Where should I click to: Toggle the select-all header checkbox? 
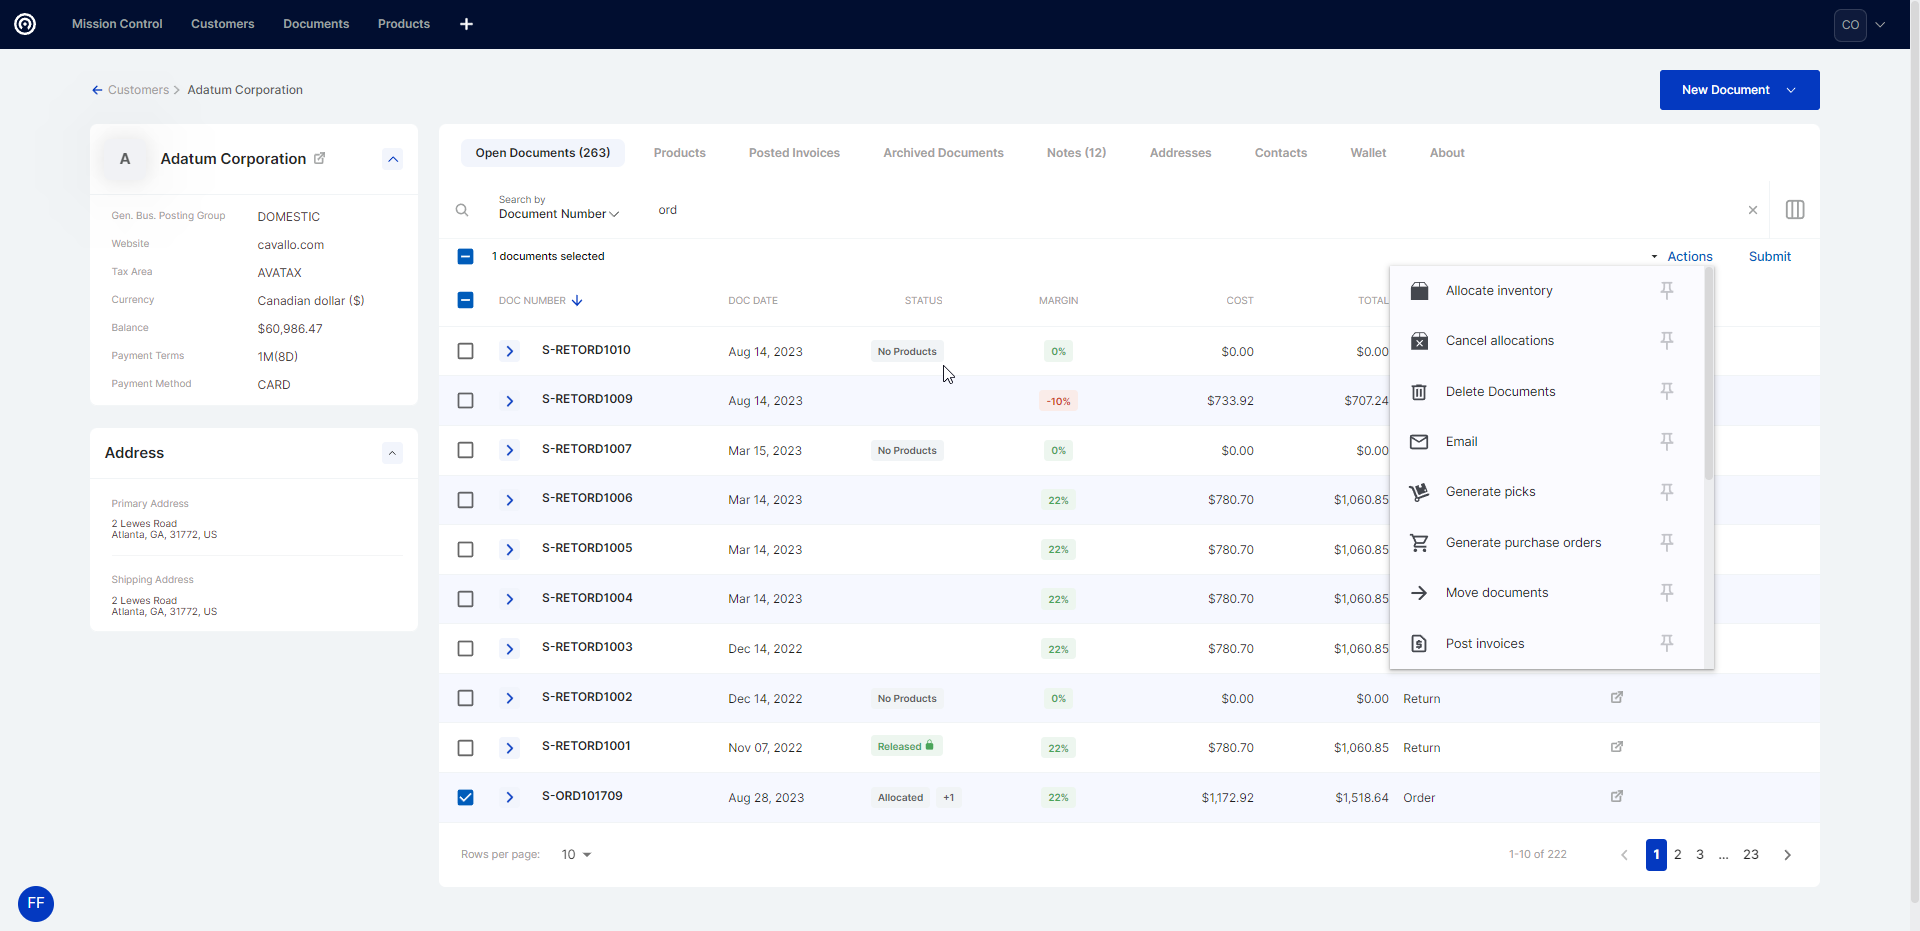pos(465,300)
